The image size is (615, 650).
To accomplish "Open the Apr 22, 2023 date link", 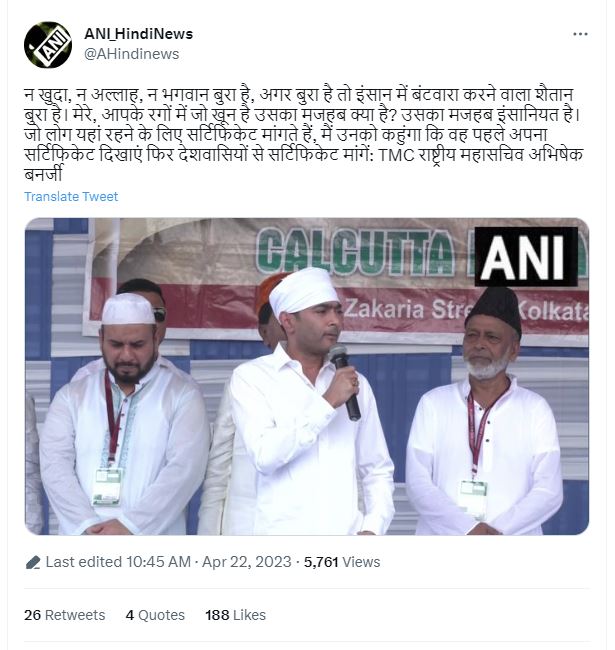I will point(247,562).
